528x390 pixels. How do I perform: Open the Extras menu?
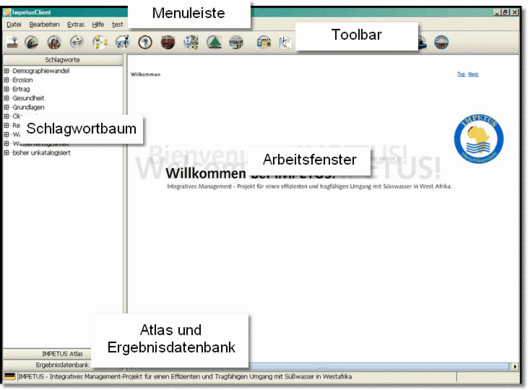point(76,25)
